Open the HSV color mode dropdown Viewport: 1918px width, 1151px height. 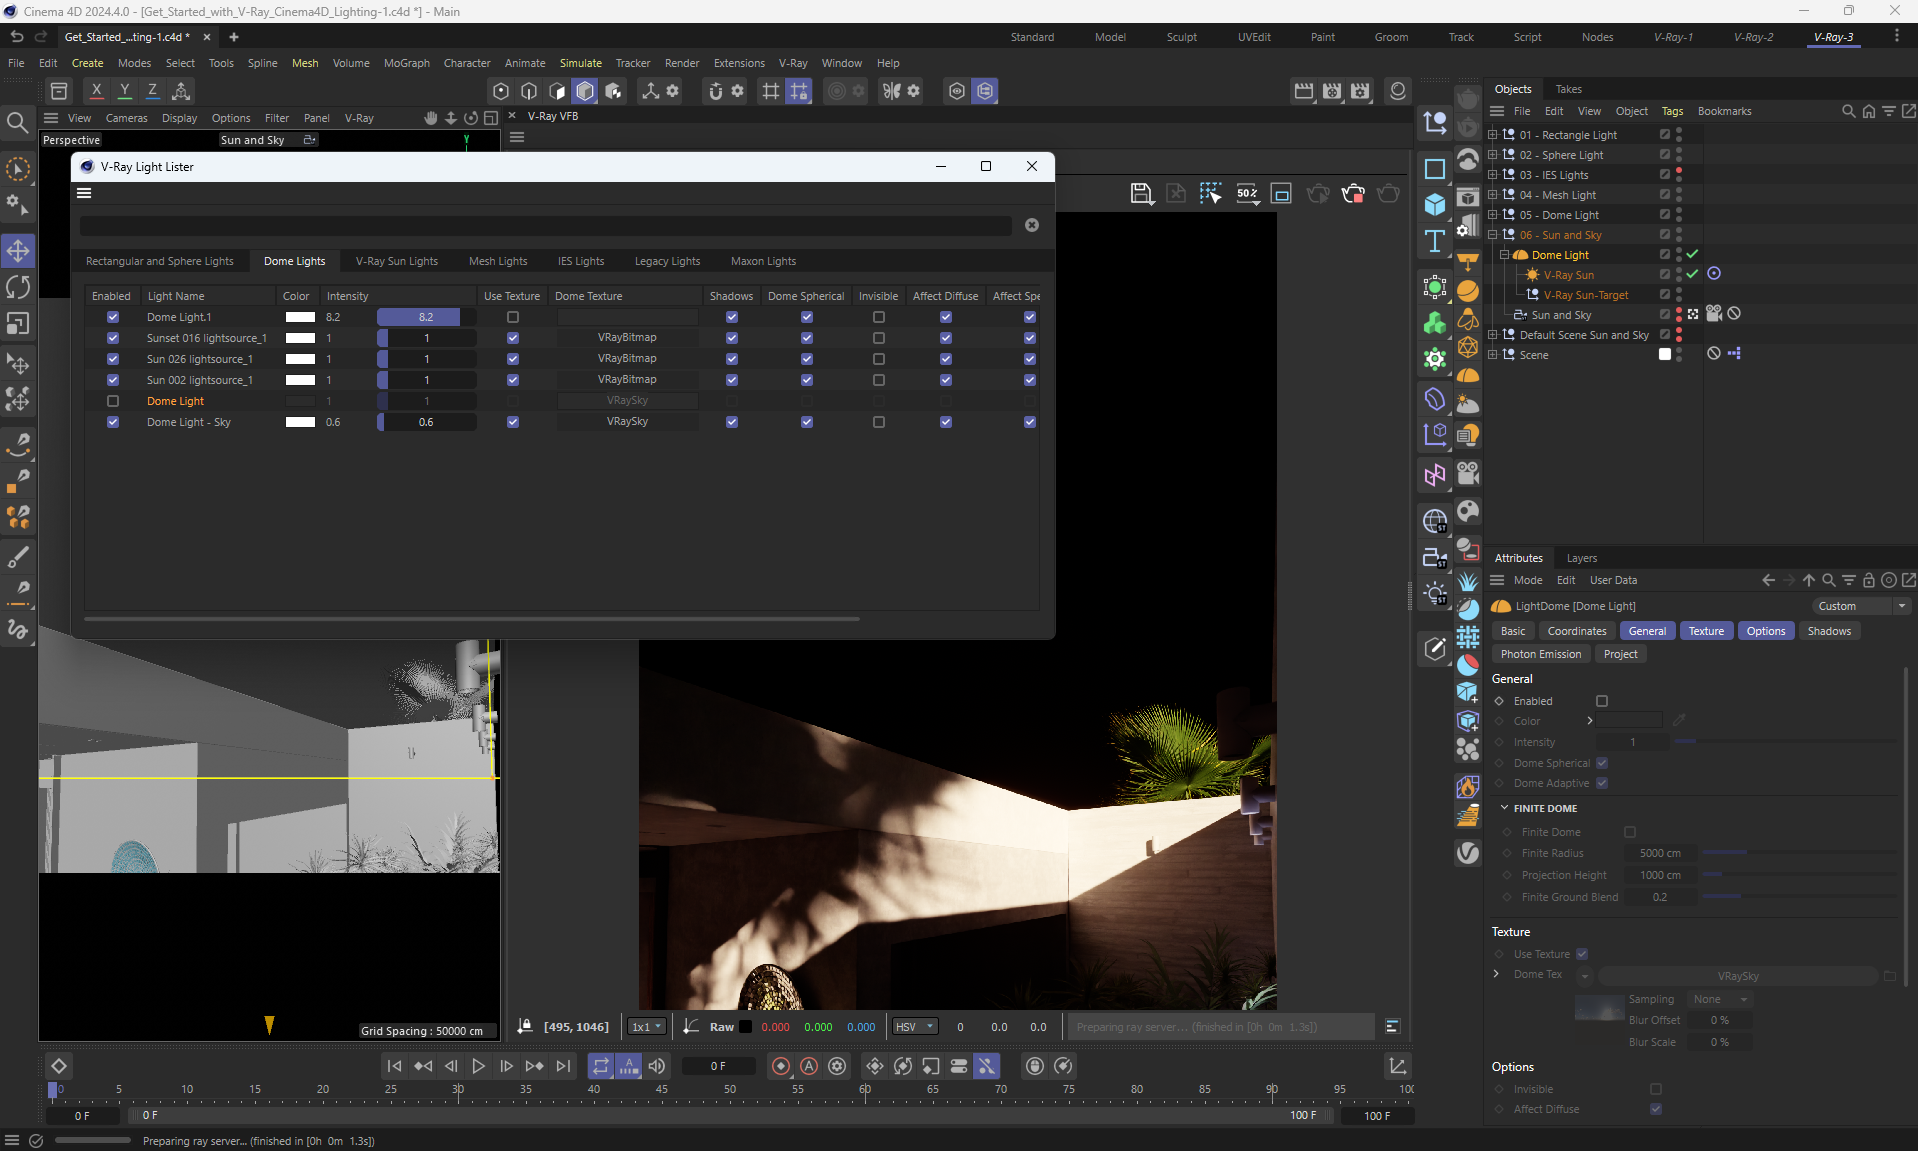click(x=915, y=1026)
